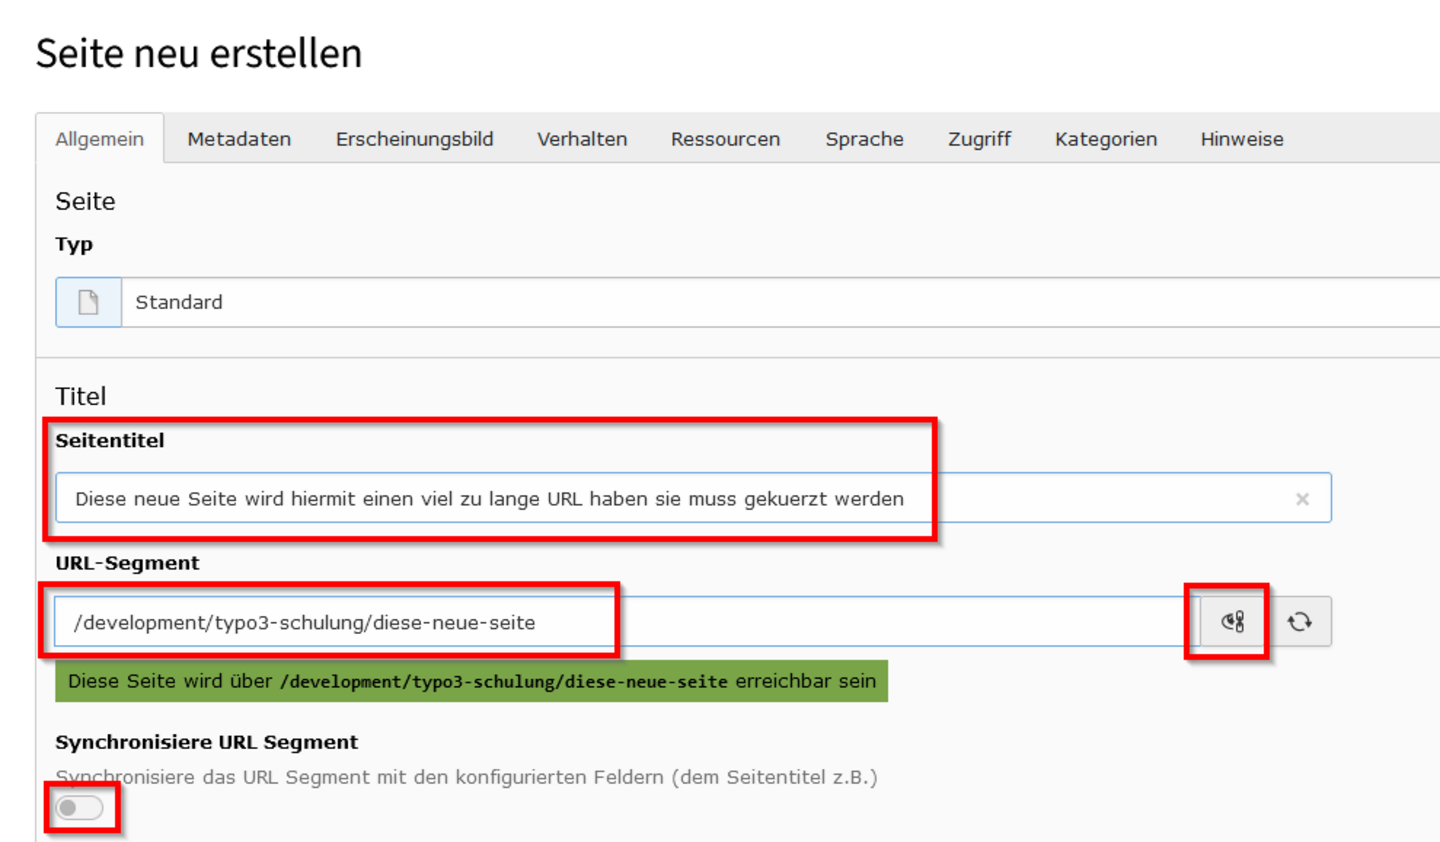Click the Seite neu erstellen heading
1440x842 pixels.
(199, 53)
